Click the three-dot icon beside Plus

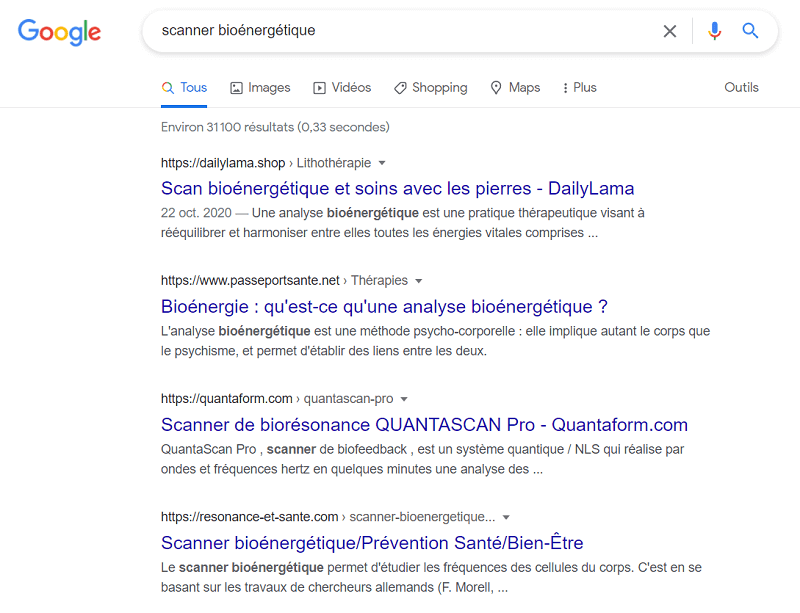(565, 88)
